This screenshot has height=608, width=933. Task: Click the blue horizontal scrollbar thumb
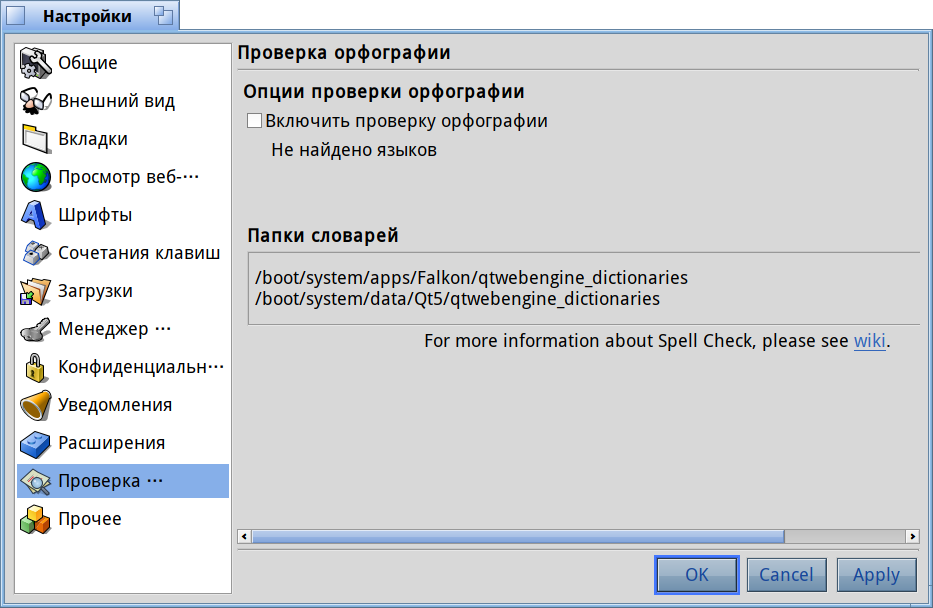[x=518, y=537]
